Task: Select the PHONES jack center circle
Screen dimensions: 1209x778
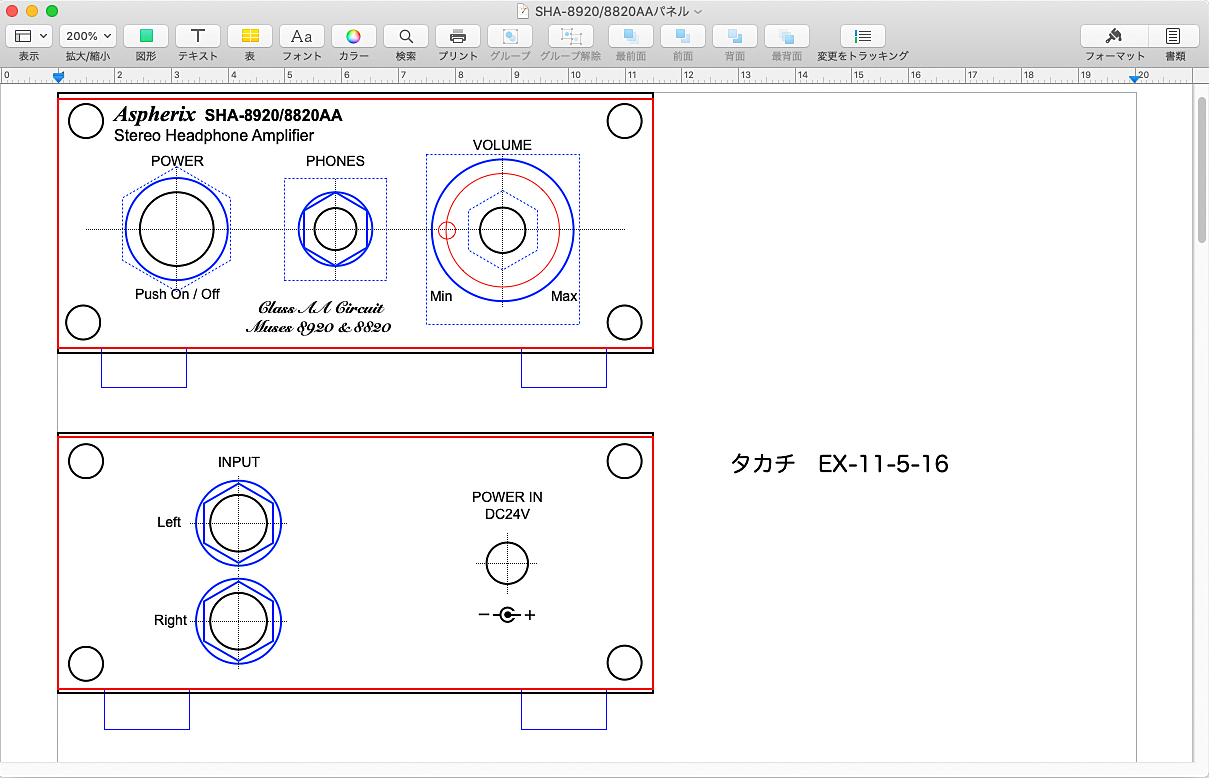Action: tap(335, 229)
